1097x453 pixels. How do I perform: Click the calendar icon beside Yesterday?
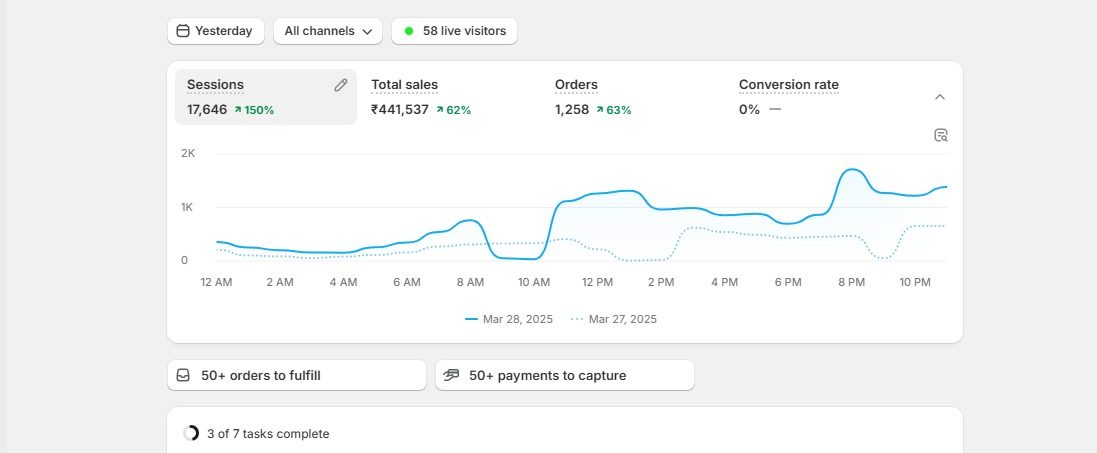coord(182,31)
